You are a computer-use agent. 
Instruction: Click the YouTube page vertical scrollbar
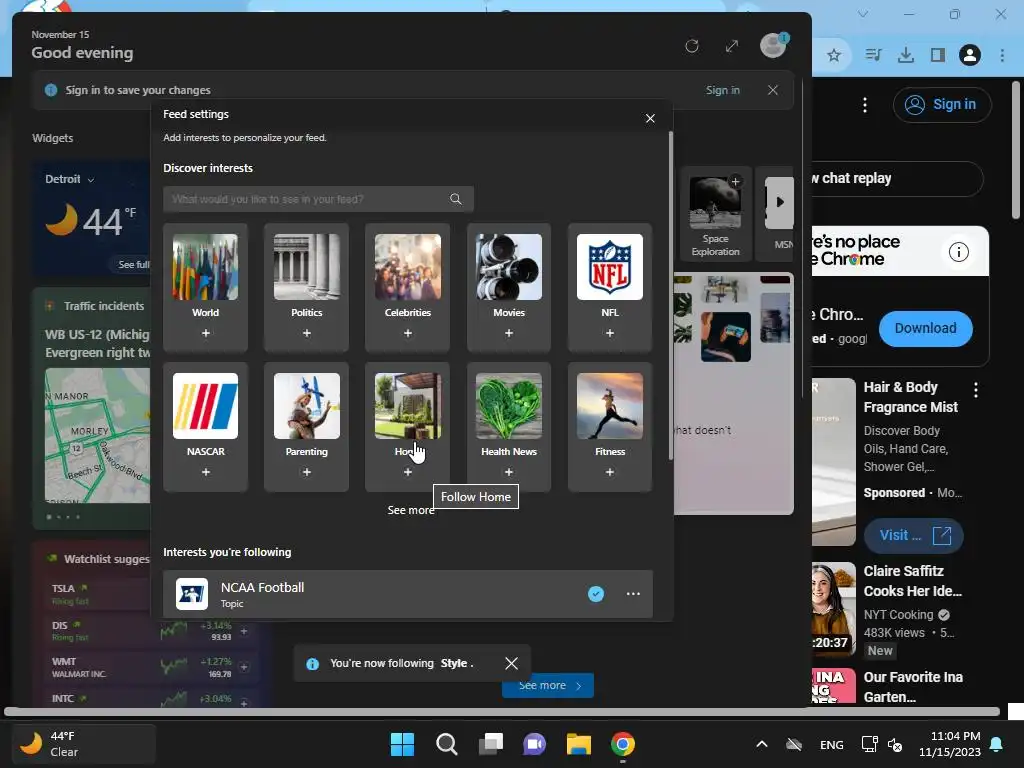pos(1015,150)
